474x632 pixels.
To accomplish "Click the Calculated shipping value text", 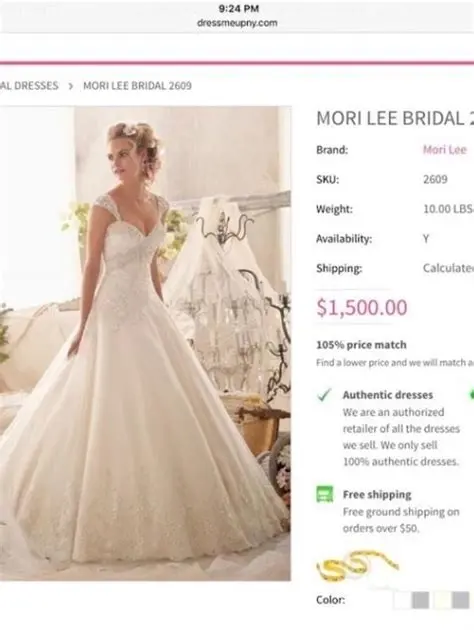I will 448,268.
